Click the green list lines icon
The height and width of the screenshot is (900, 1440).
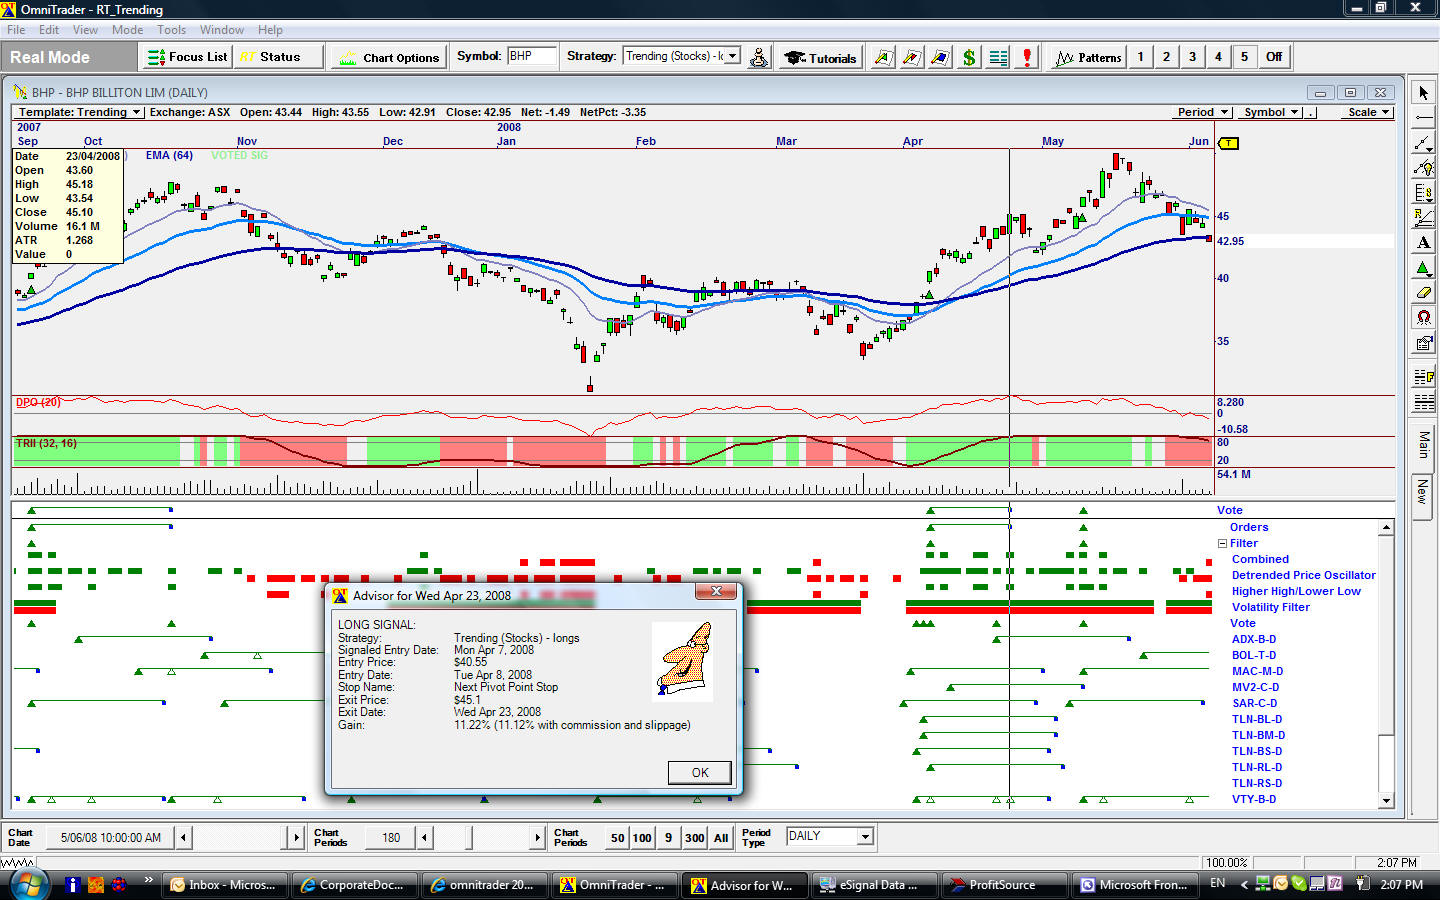998,57
